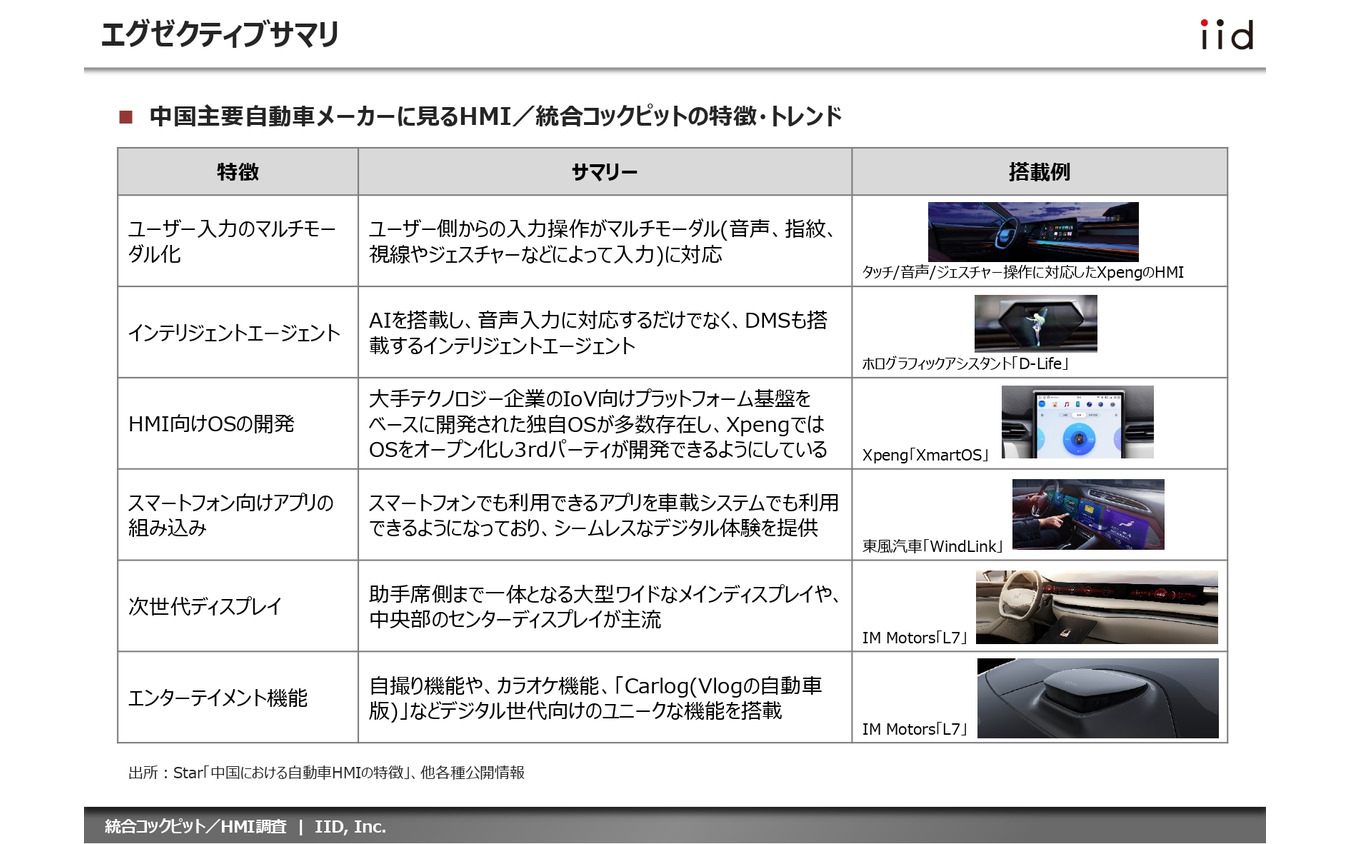This screenshot has height=844, width=1350.
Task: Click the summary about 大型ワイドなメインディスプレイ
Action: (x=603, y=607)
